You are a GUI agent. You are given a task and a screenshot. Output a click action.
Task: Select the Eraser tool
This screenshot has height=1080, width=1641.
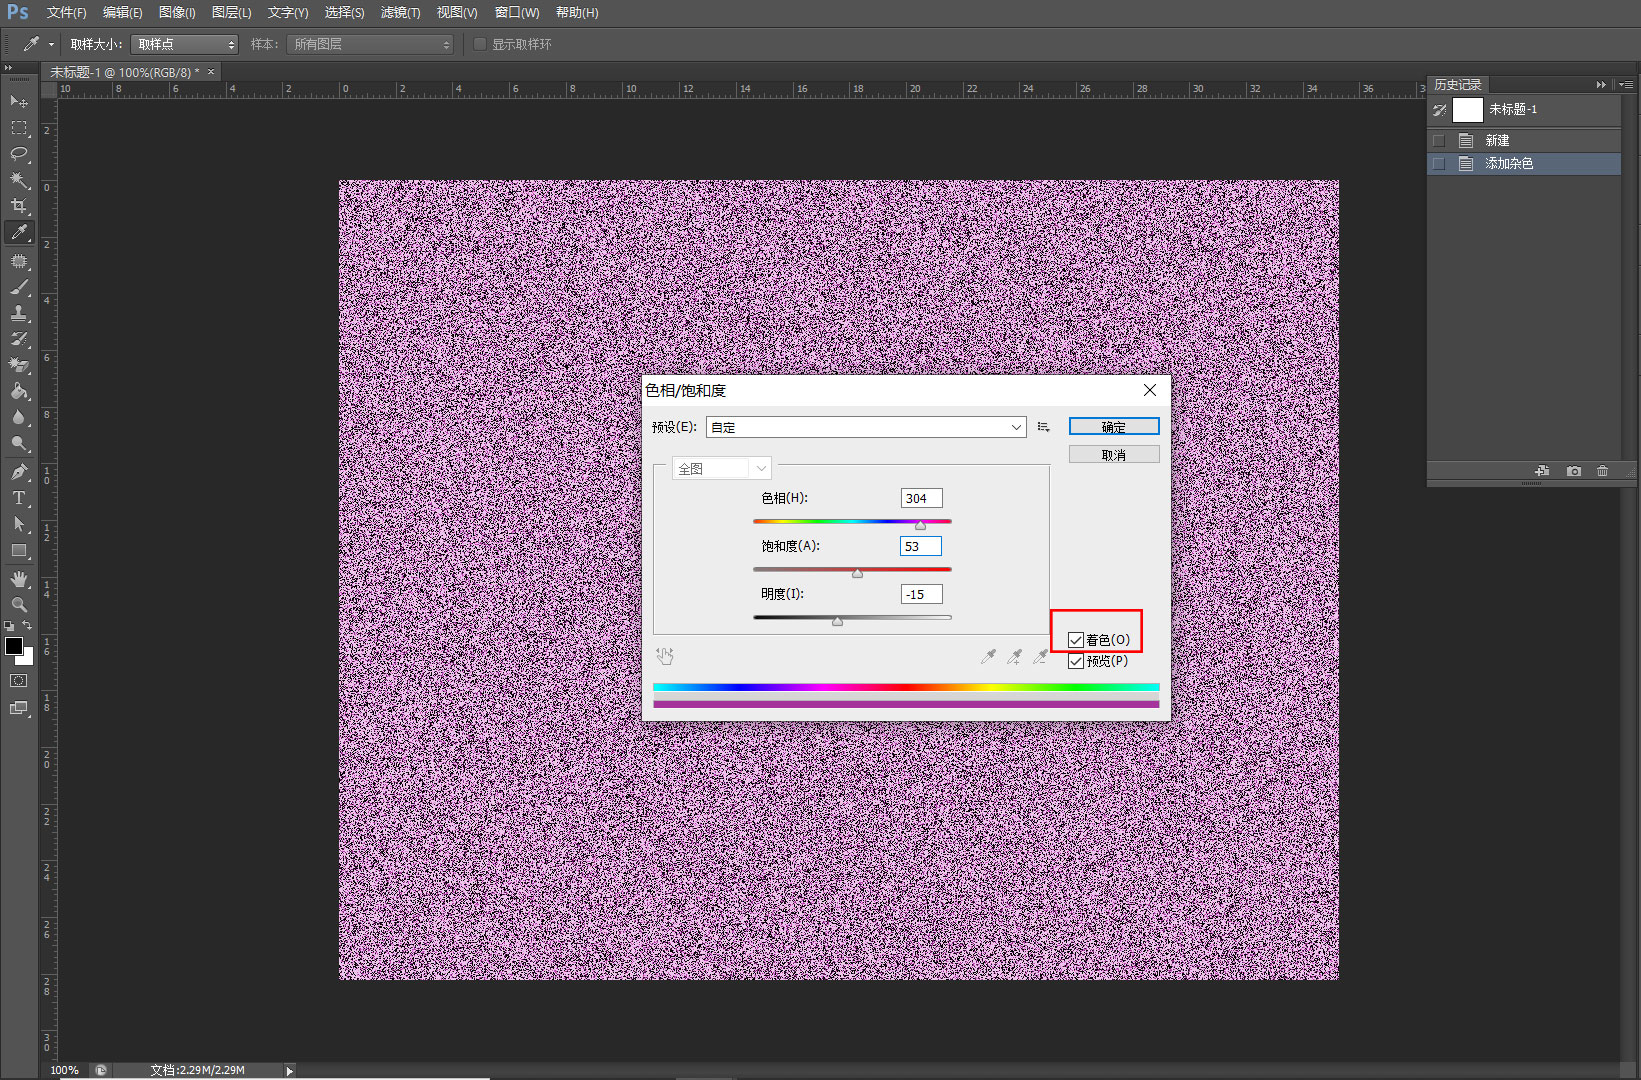tap(19, 365)
